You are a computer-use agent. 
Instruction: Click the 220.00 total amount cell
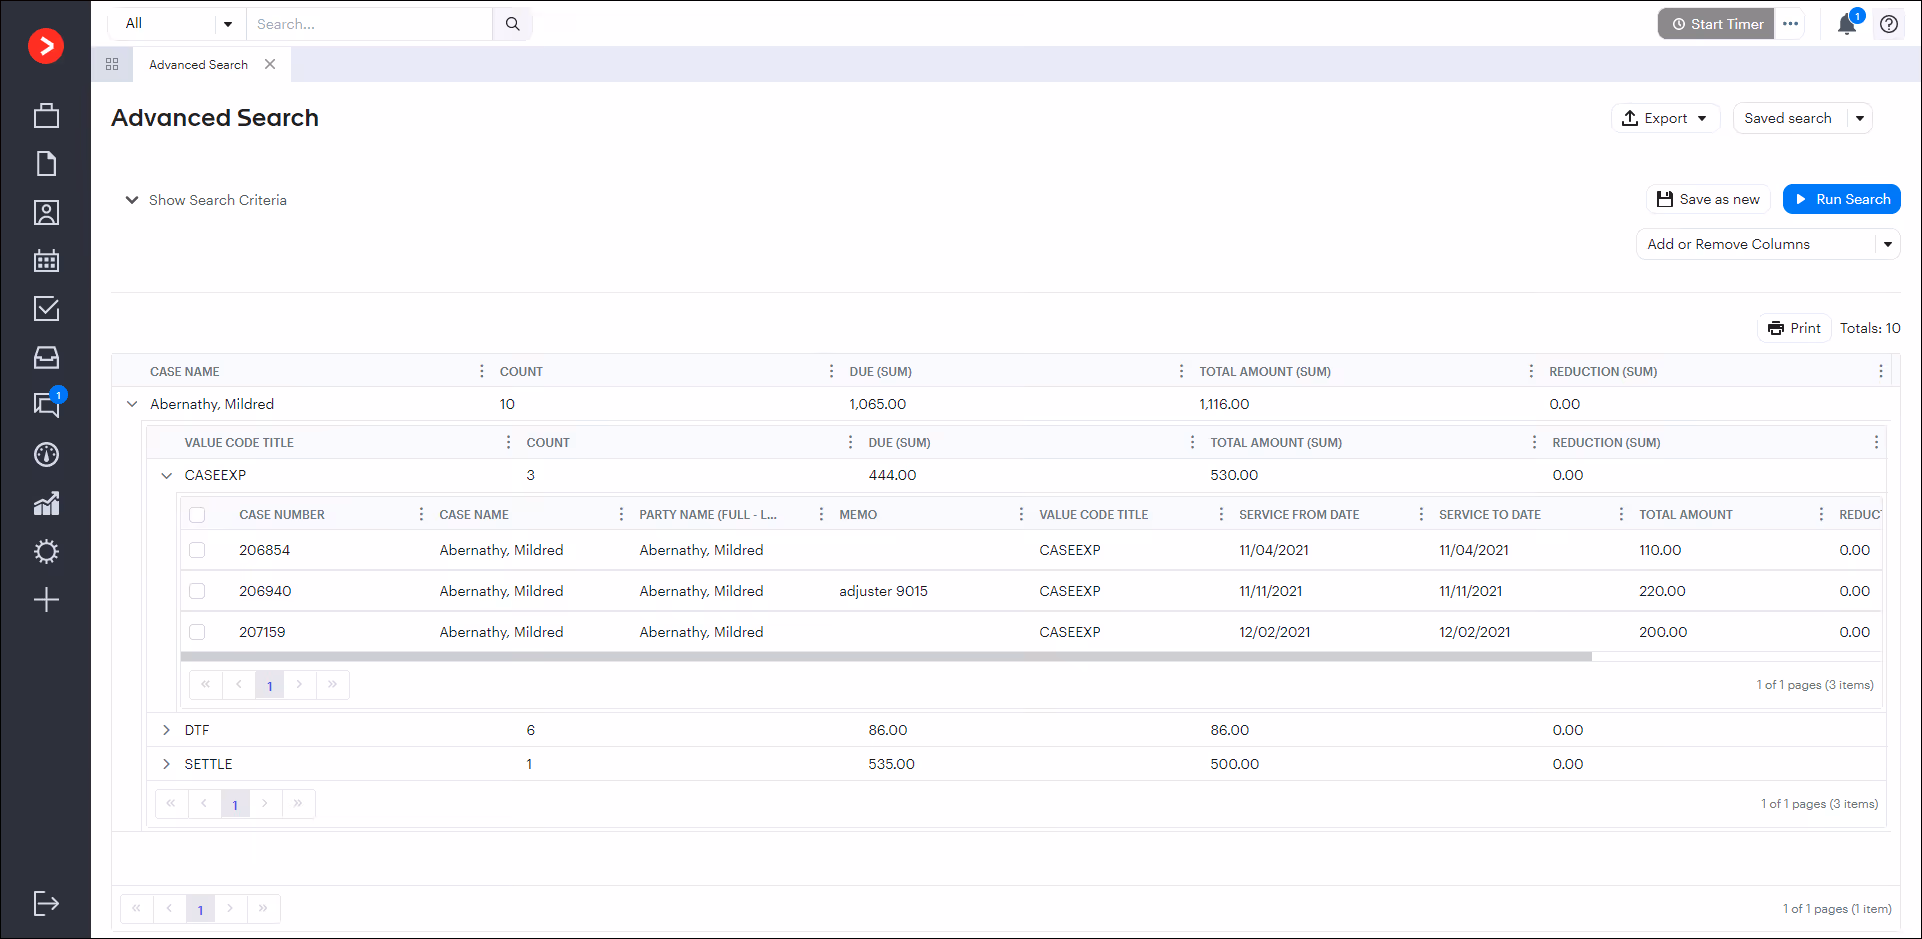(x=1662, y=591)
